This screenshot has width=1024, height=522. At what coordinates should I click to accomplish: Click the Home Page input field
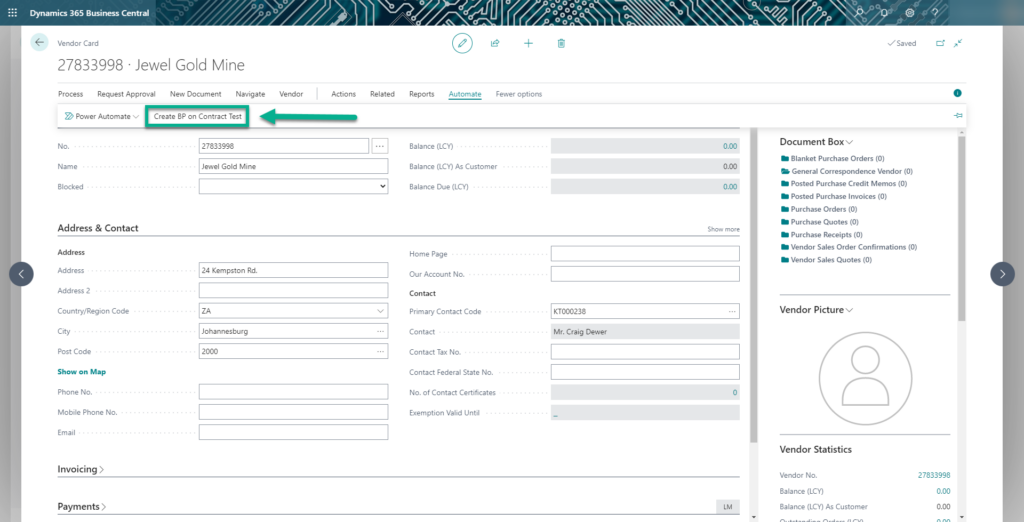tap(645, 253)
